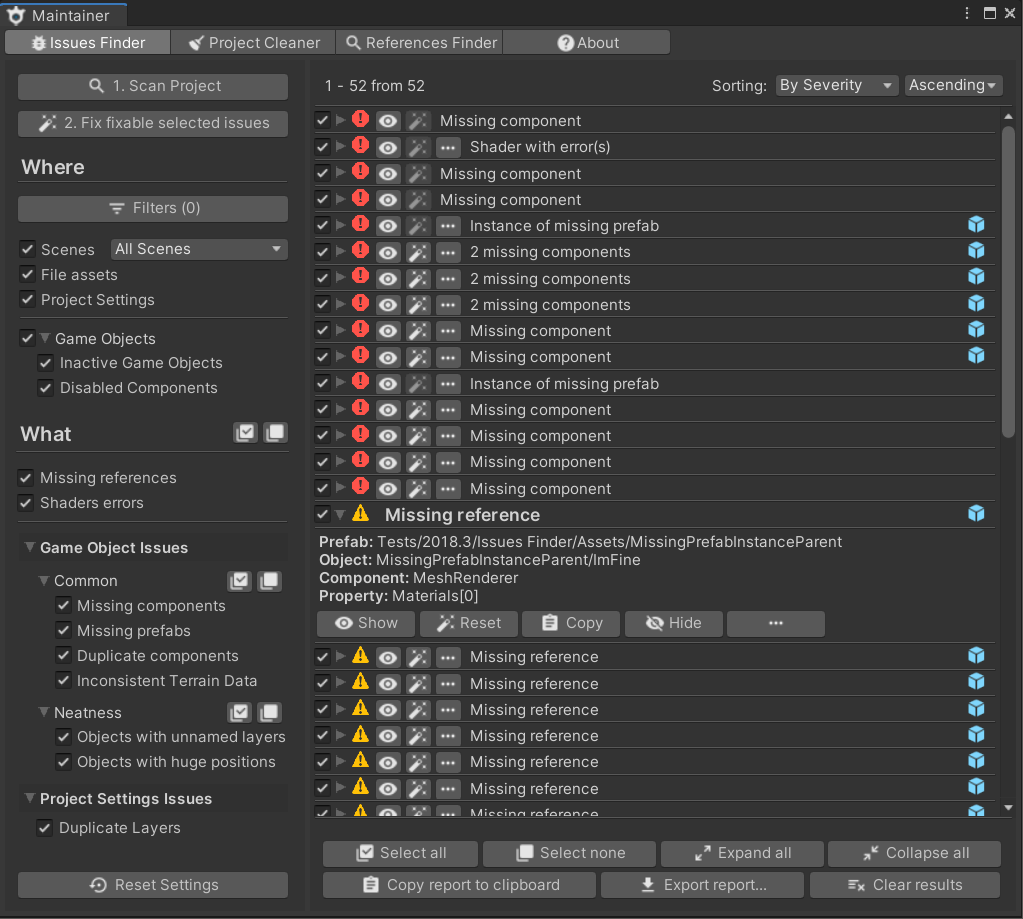Toggle Project Settings checkbox
This screenshot has height=919, width=1023.
click(27, 299)
